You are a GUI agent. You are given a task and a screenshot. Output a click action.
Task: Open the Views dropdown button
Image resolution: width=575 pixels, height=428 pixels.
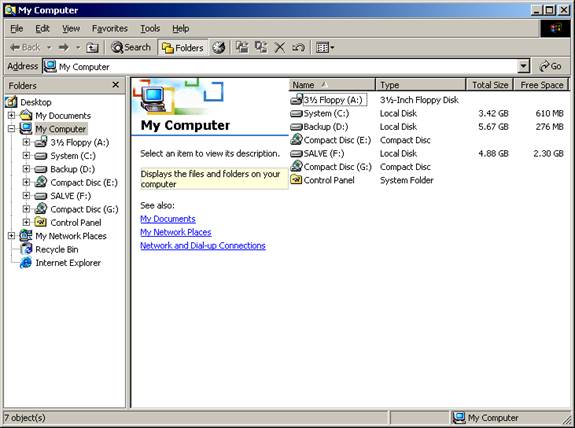point(325,48)
